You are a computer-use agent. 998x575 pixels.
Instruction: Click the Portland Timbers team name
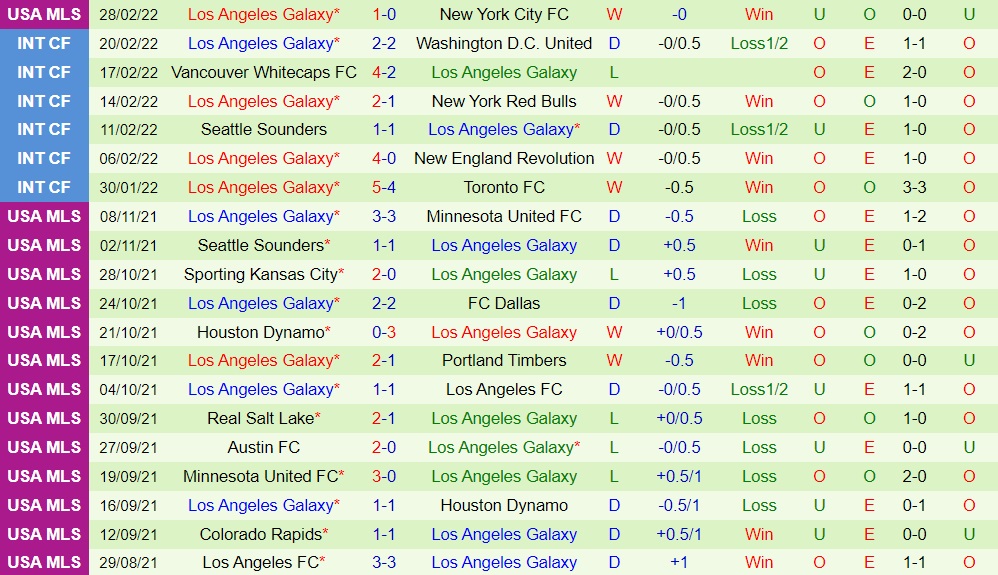(504, 360)
